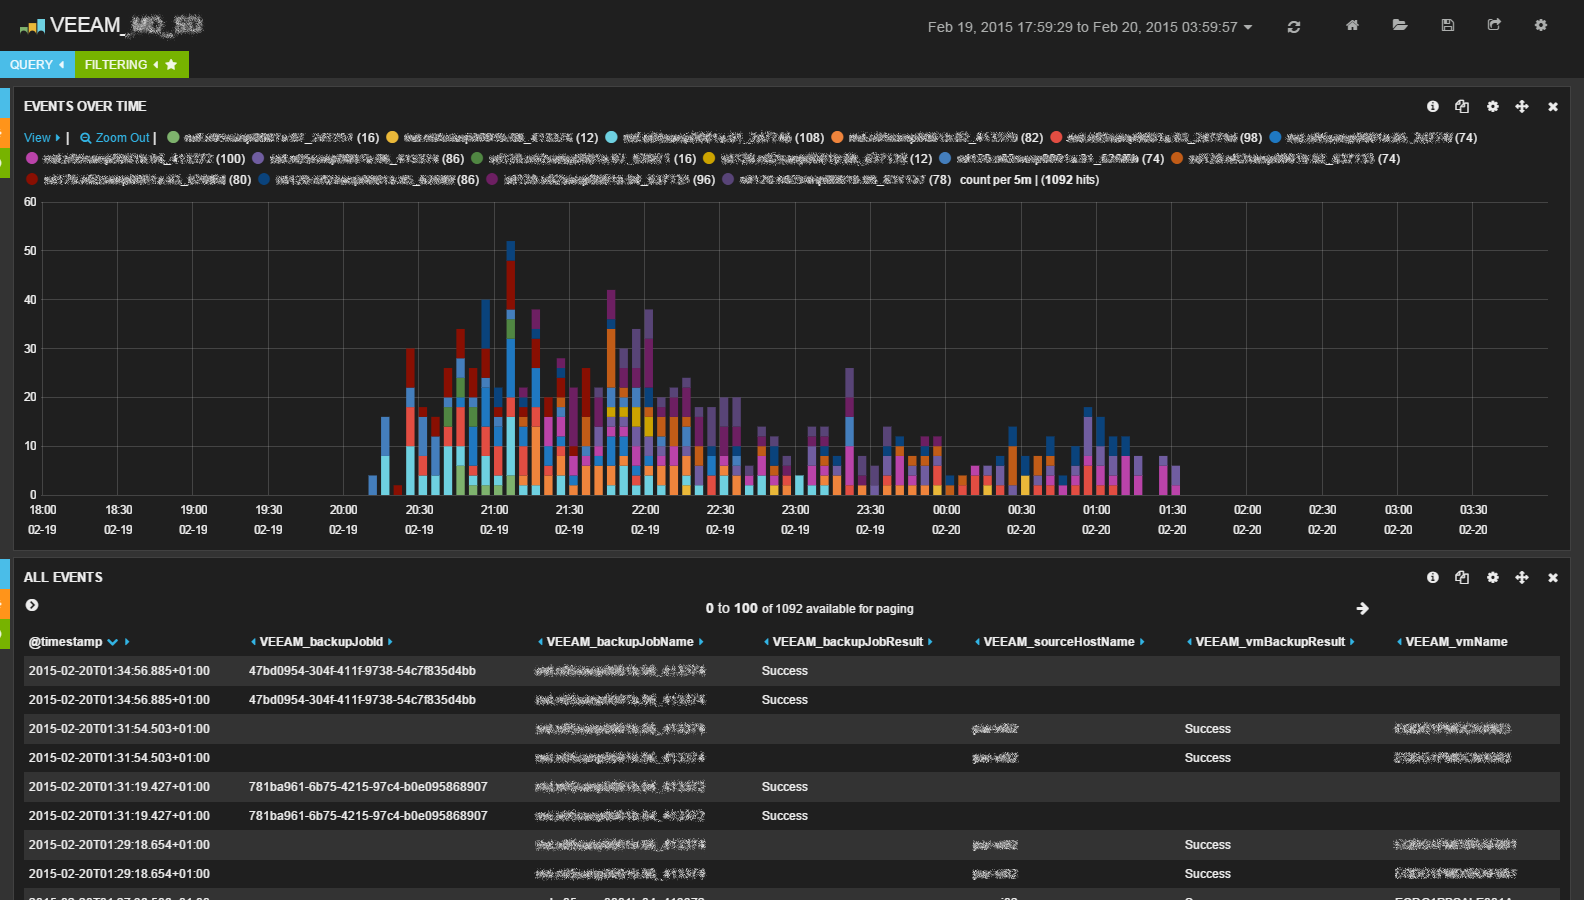The image size is (1584, 900).
Task: Collapse the FILTERING section tab
Action: click(131, 64)
